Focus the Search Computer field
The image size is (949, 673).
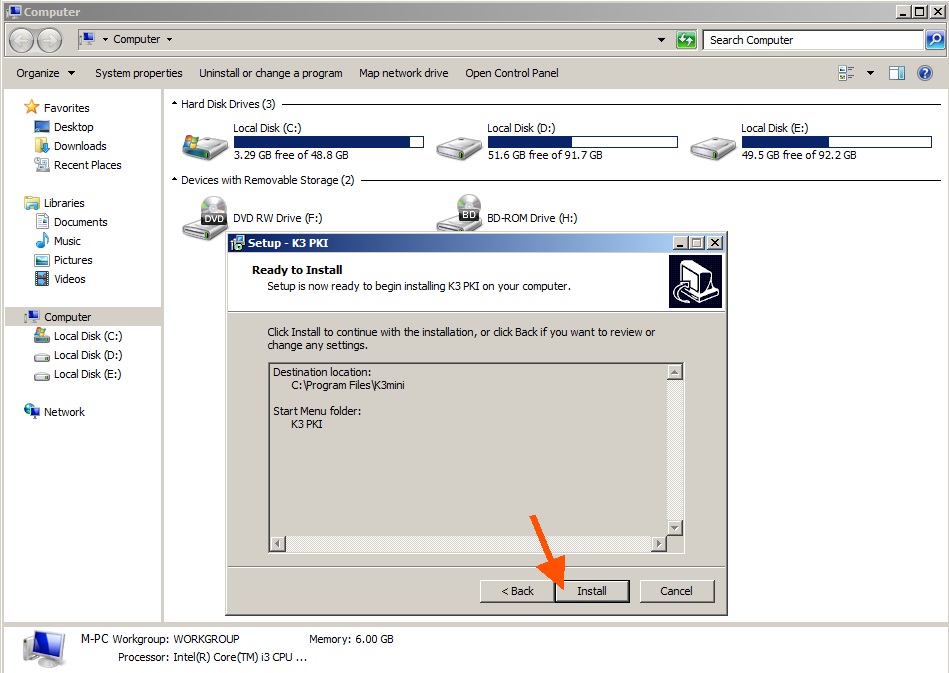[813, 40]
